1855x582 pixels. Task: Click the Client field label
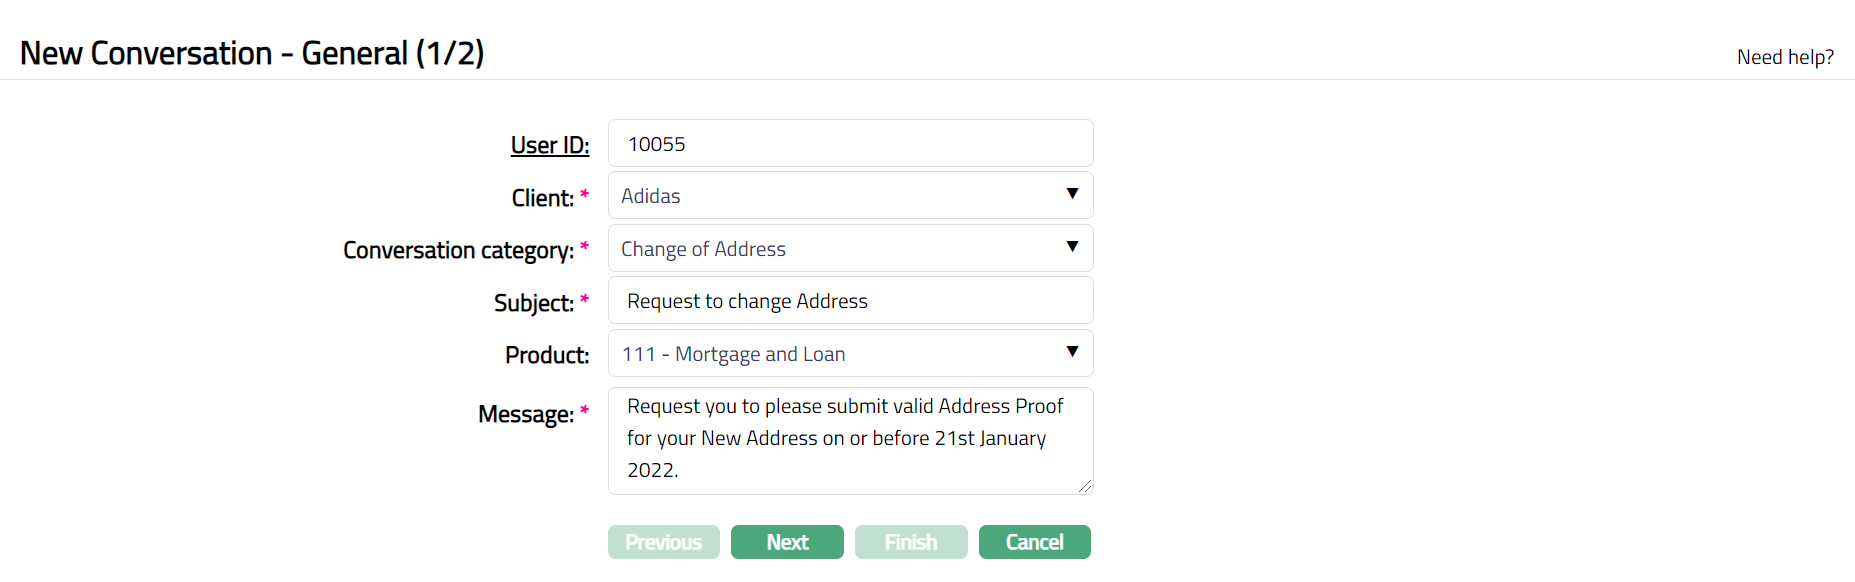pyautogui.click(x=542, y=198)
